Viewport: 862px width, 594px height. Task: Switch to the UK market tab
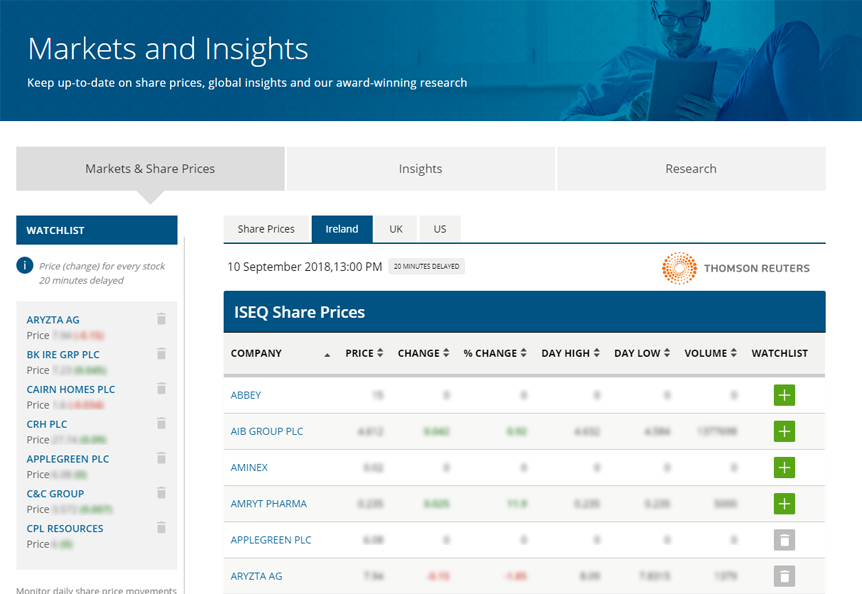[396, 229]
